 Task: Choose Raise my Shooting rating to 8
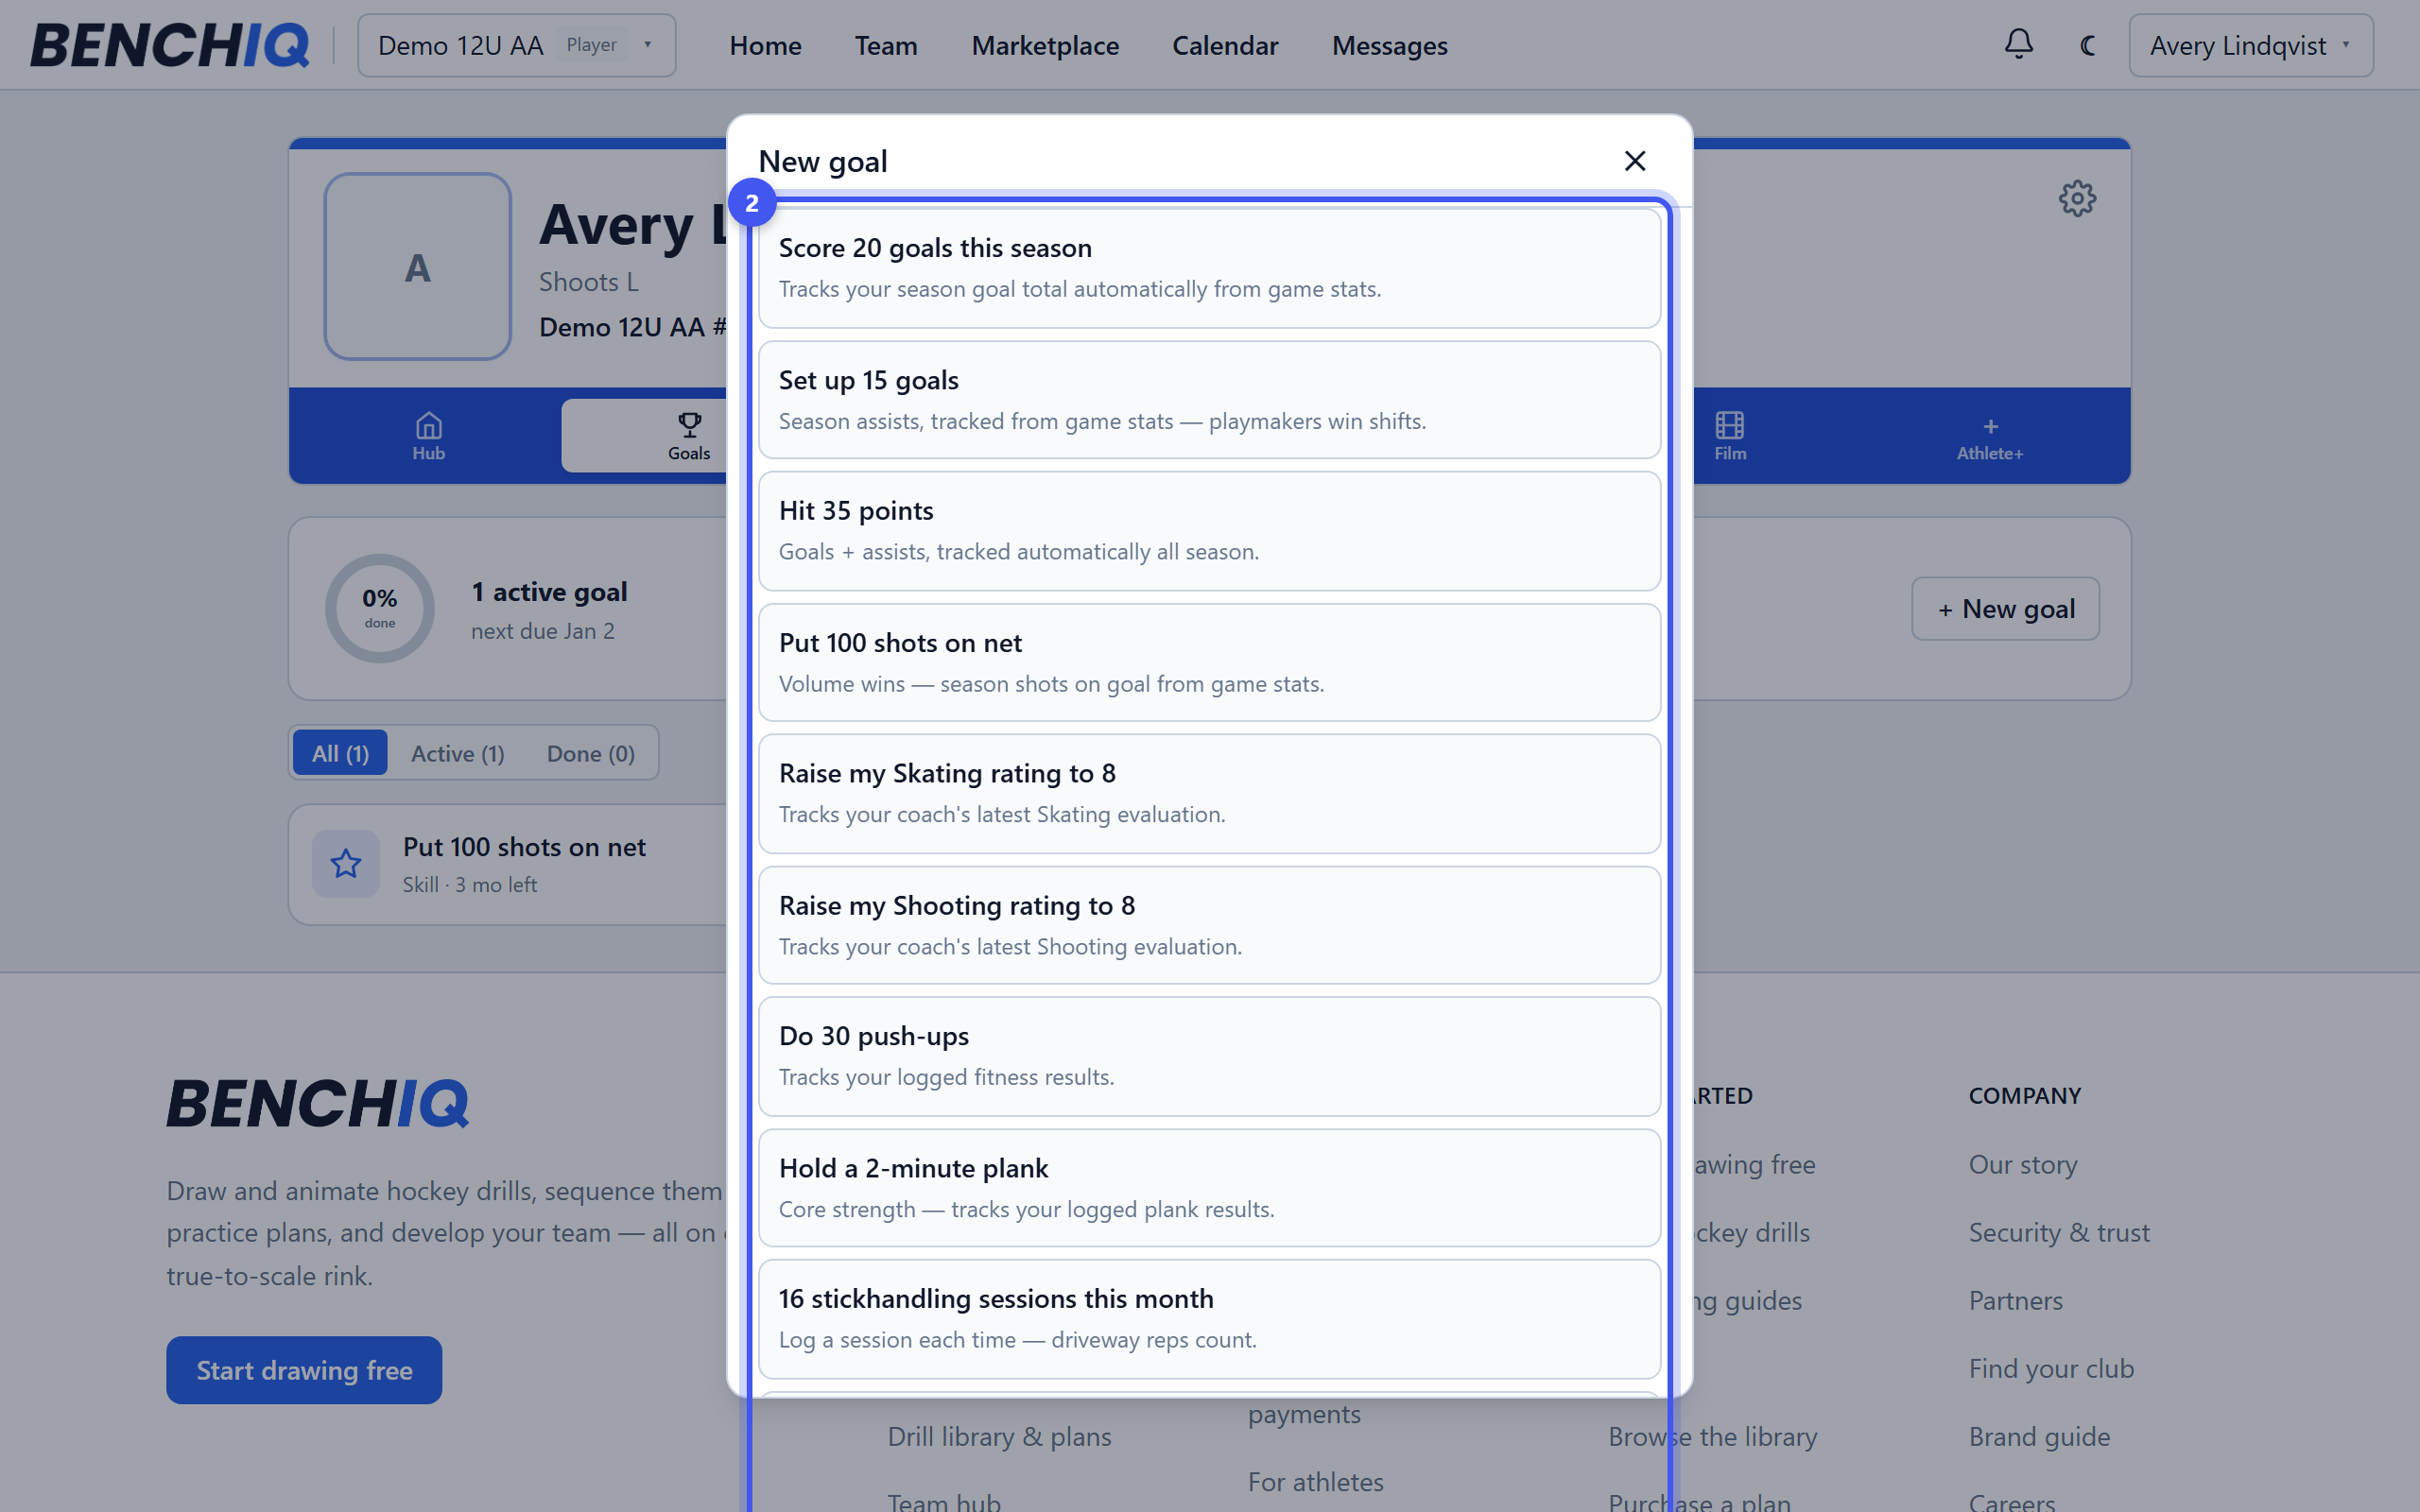coord(1209,925)
